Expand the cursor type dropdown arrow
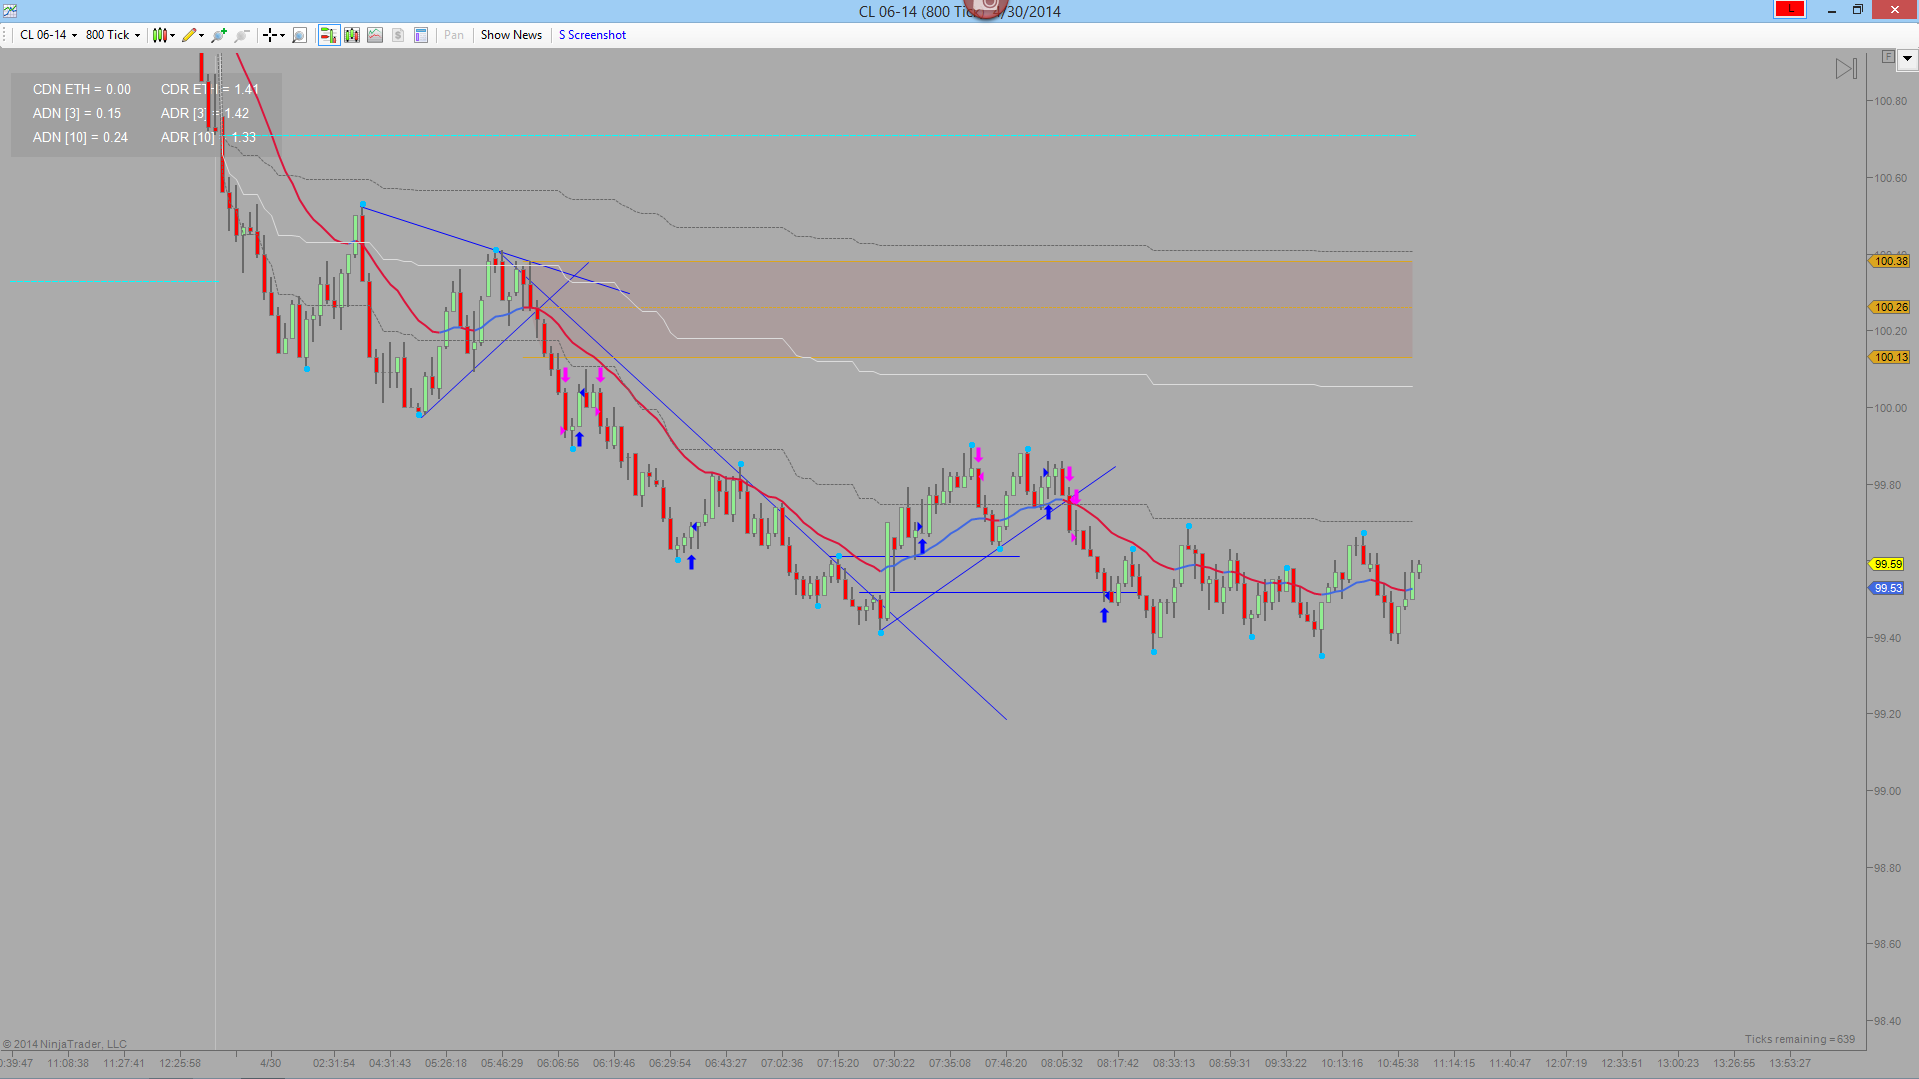1919x1079 pixels. click(x=282, y=35)
